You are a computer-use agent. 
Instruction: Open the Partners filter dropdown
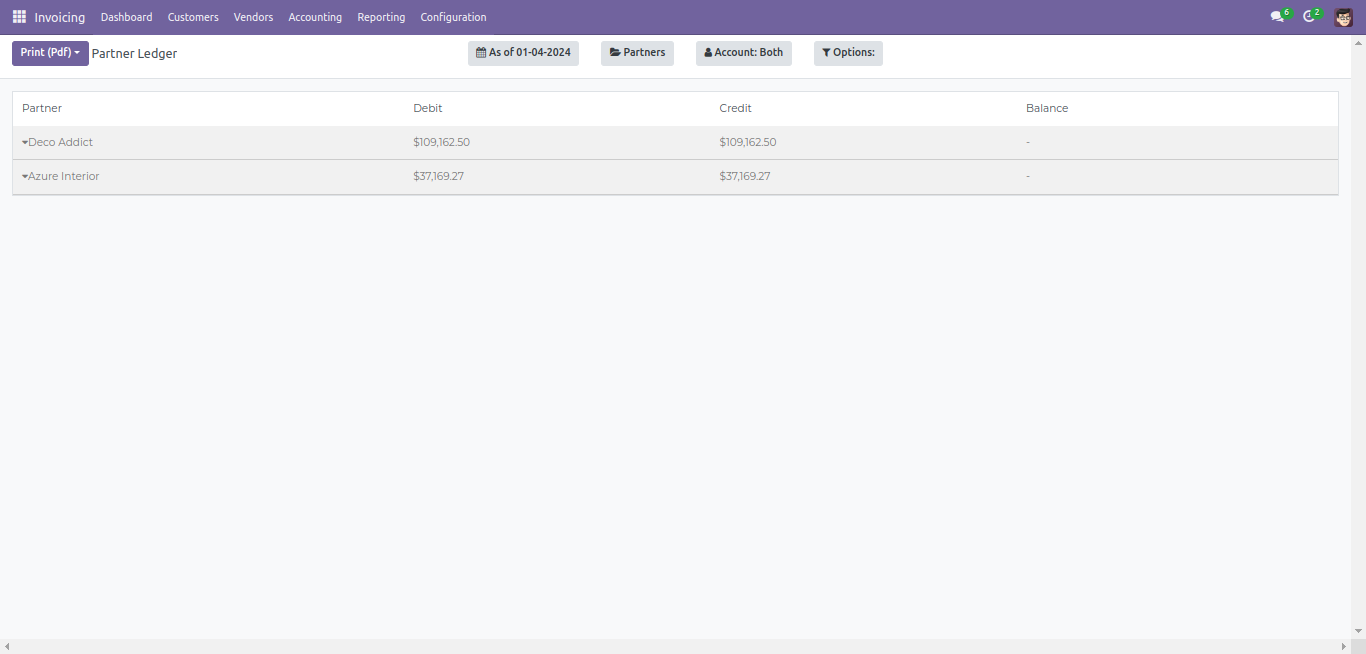point(637,53)
